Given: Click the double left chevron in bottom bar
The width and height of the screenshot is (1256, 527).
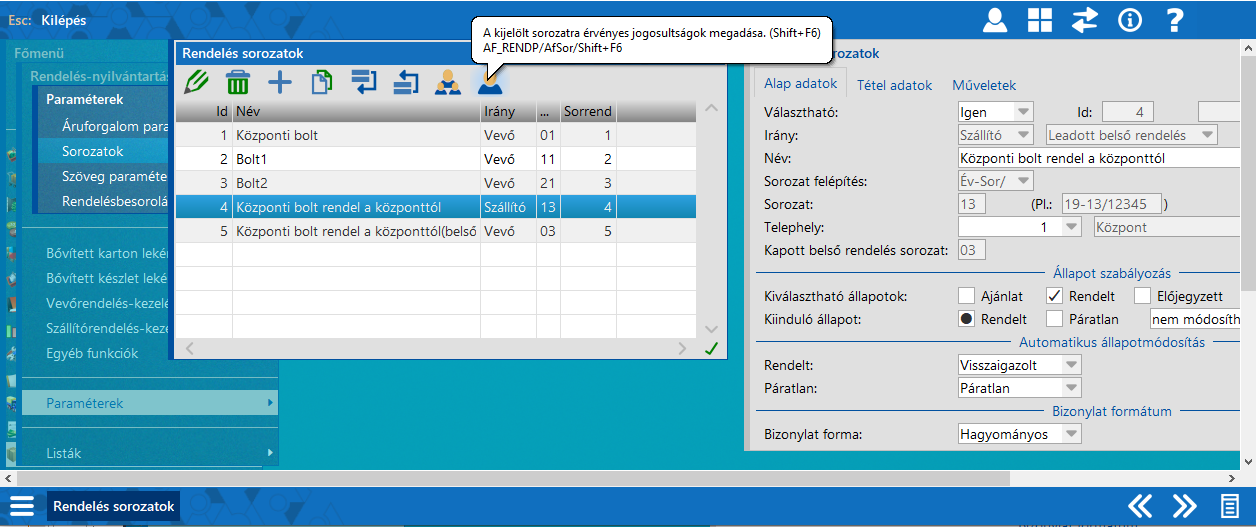Looking at the screenshot, I should coord(1140,506).
